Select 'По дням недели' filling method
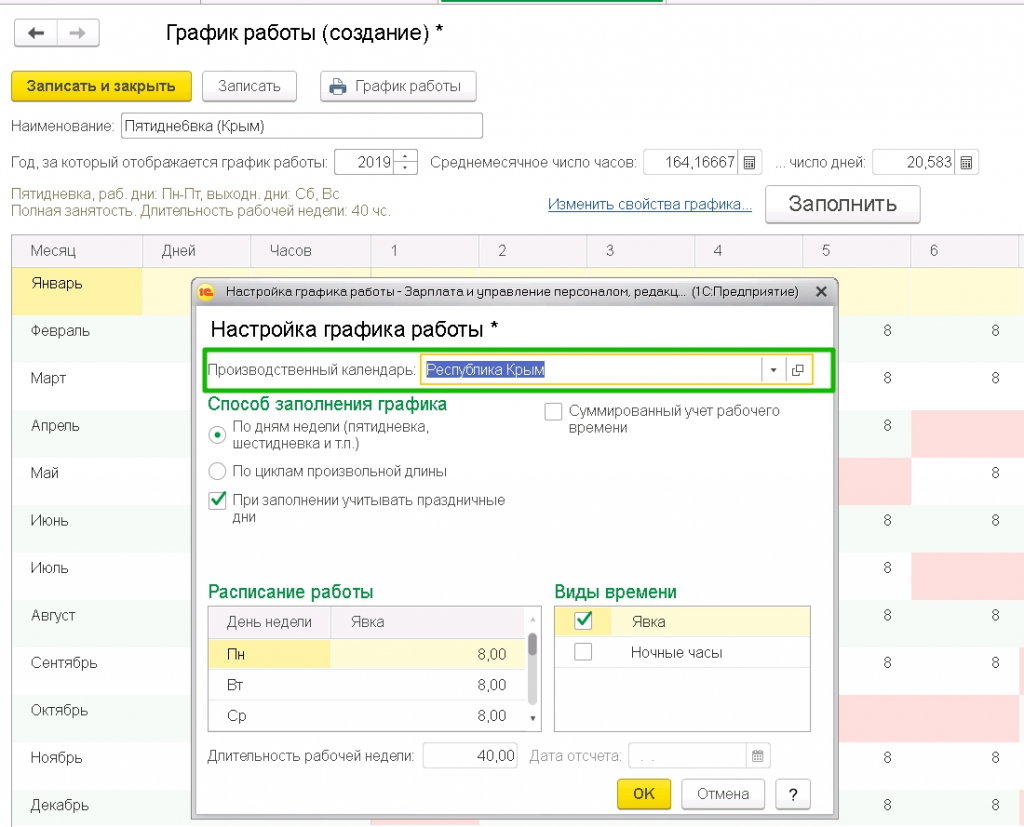Viewport: 1024px width, 827px height. pos(217,435)
